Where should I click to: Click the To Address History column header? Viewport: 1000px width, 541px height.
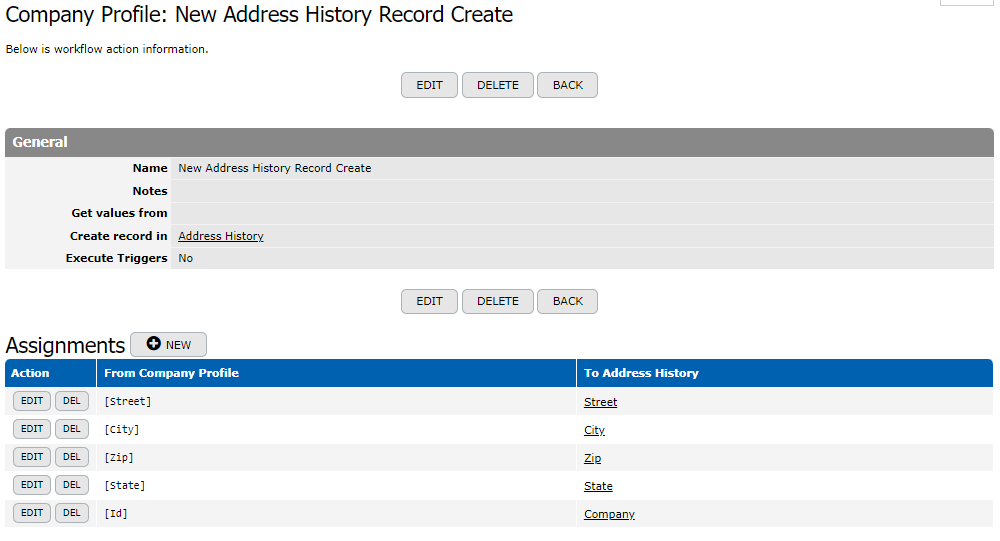[641, 373]
